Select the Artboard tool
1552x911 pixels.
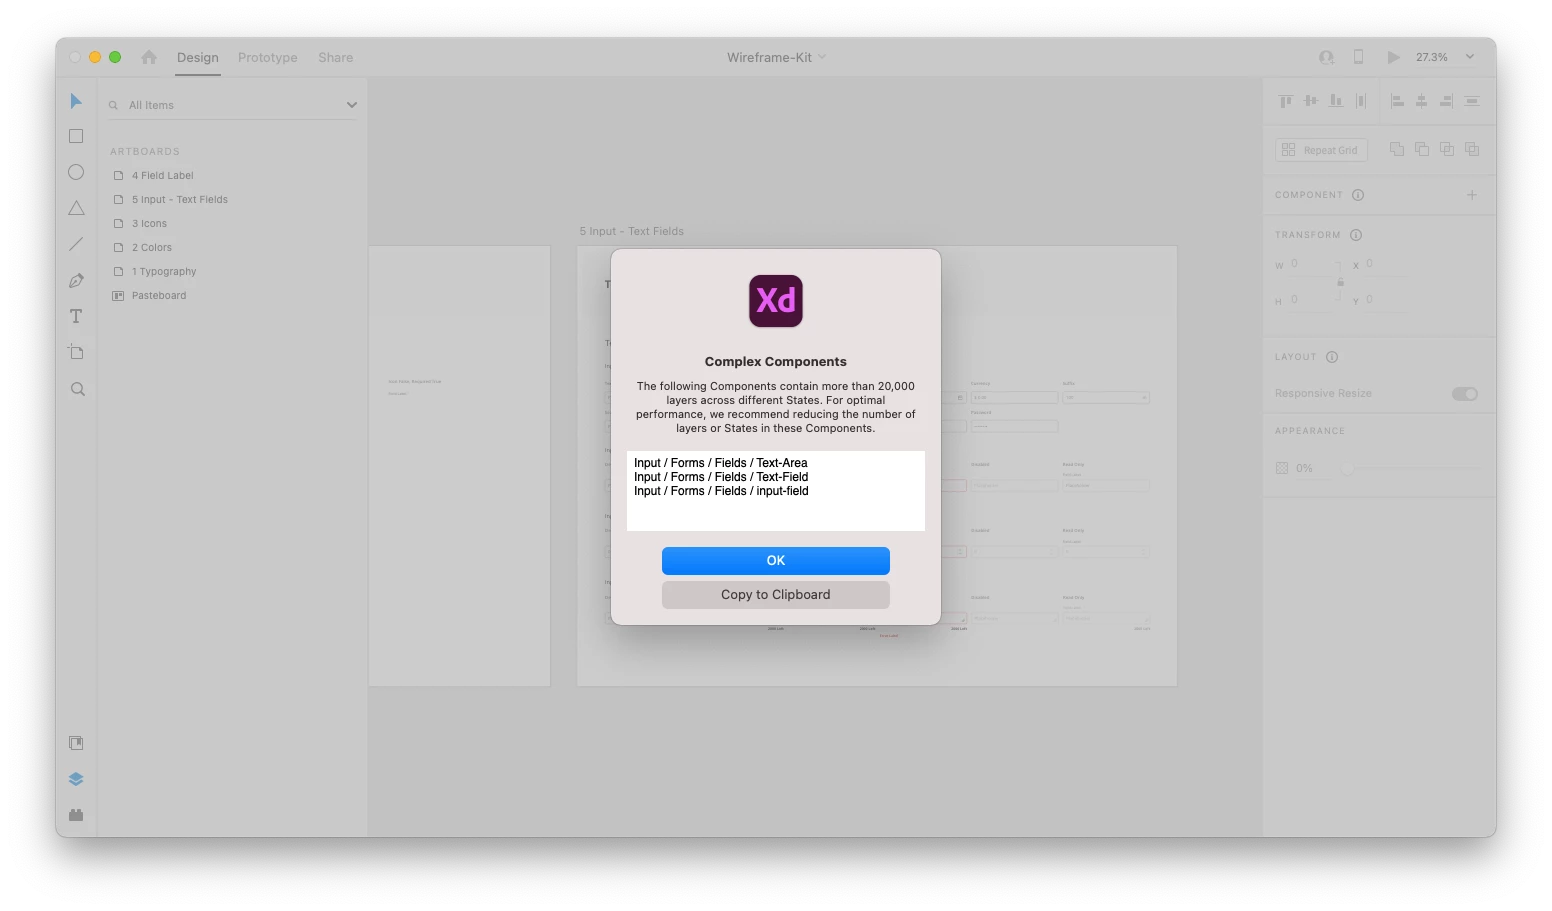(x=76, y=352)
